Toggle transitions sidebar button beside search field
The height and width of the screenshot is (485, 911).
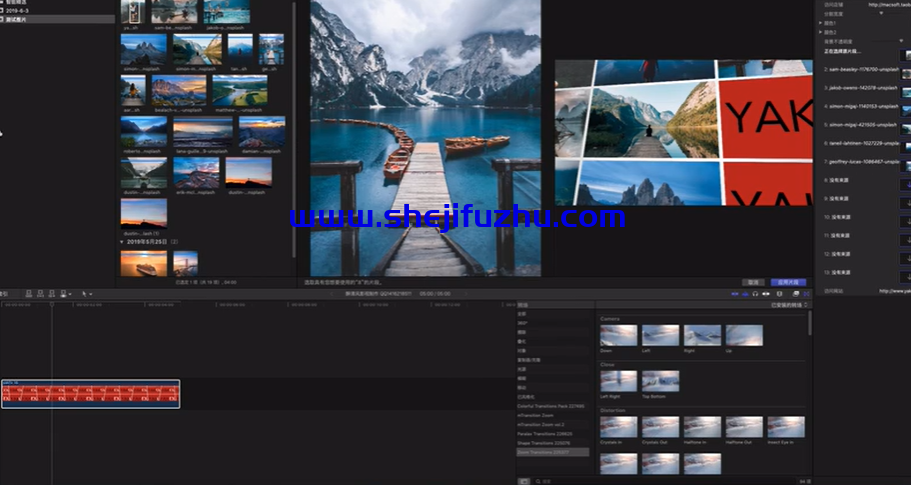[523, 481]
